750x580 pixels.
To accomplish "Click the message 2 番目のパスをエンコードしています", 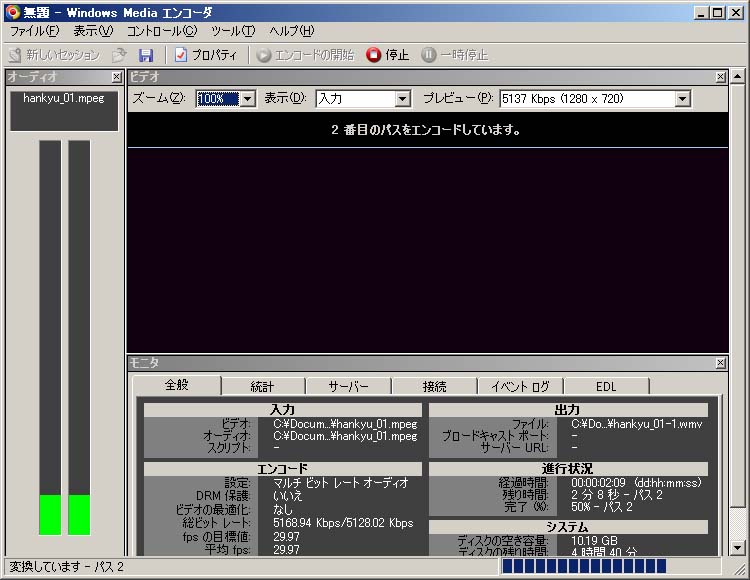I will (x=426, y=130).
